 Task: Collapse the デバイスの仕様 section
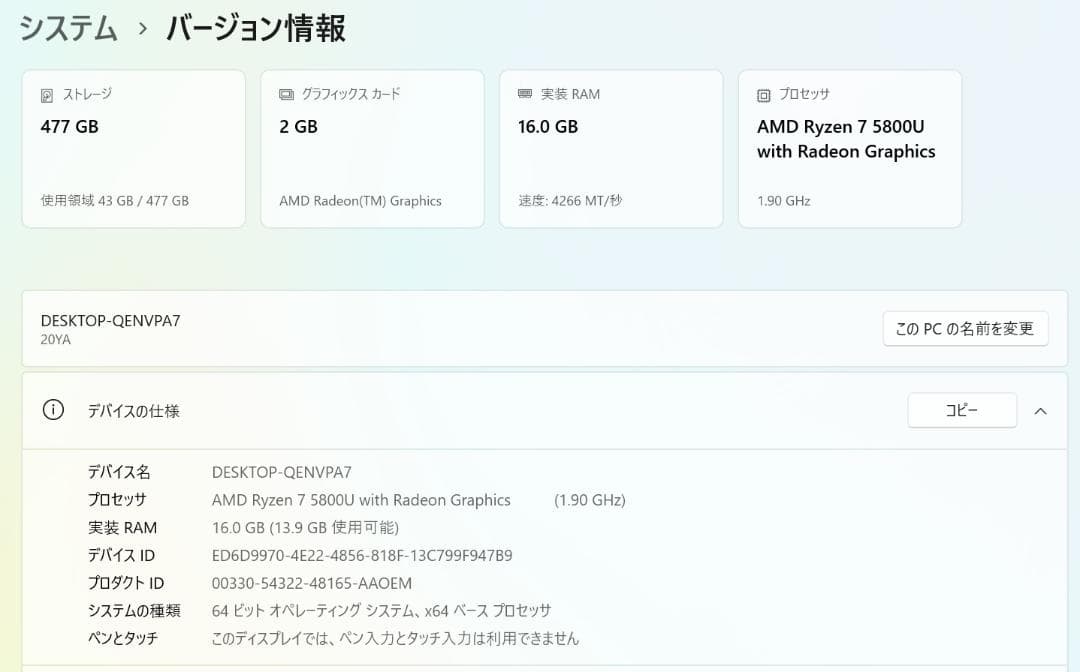click(1040, 410)
